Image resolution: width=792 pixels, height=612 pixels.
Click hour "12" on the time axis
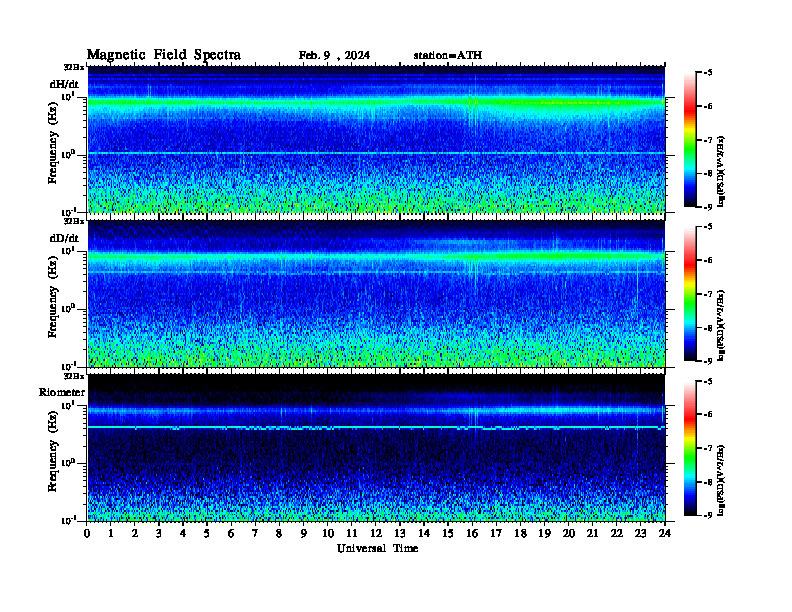pos(376,534)
